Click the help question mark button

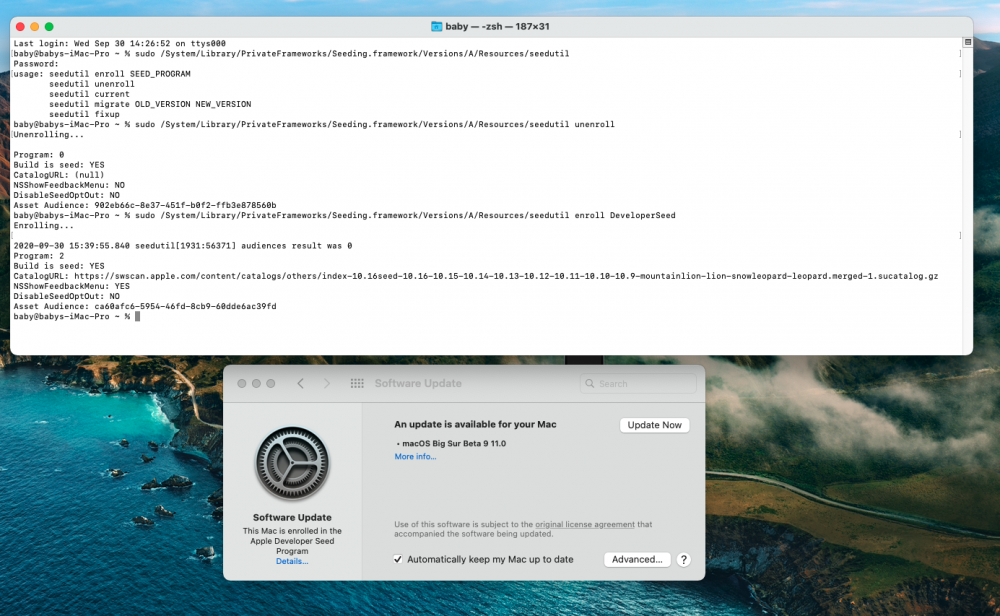coord(684,559)
